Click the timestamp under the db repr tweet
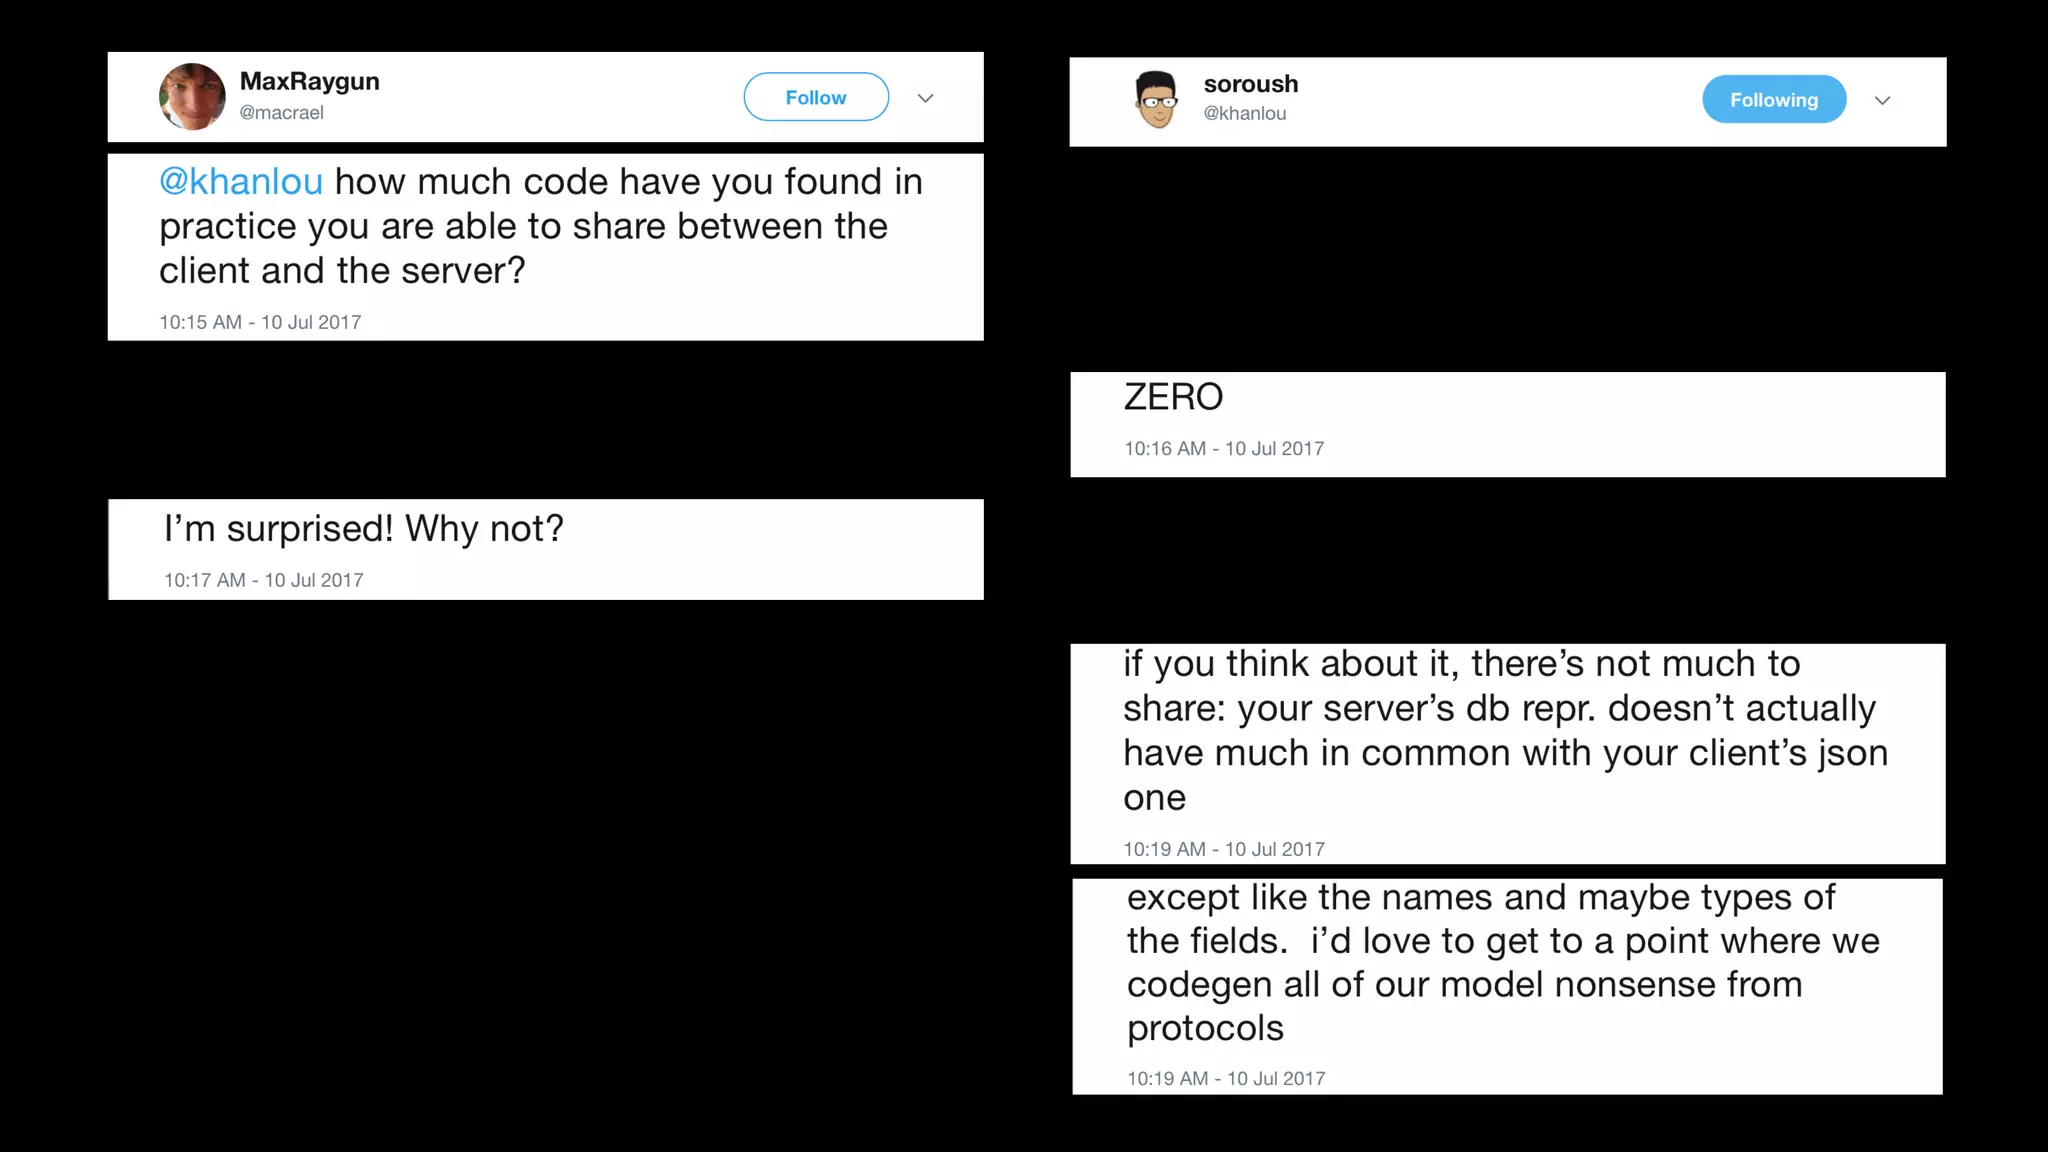The width and height of the screenshot is (2048, 1152). pos(1223,849)
